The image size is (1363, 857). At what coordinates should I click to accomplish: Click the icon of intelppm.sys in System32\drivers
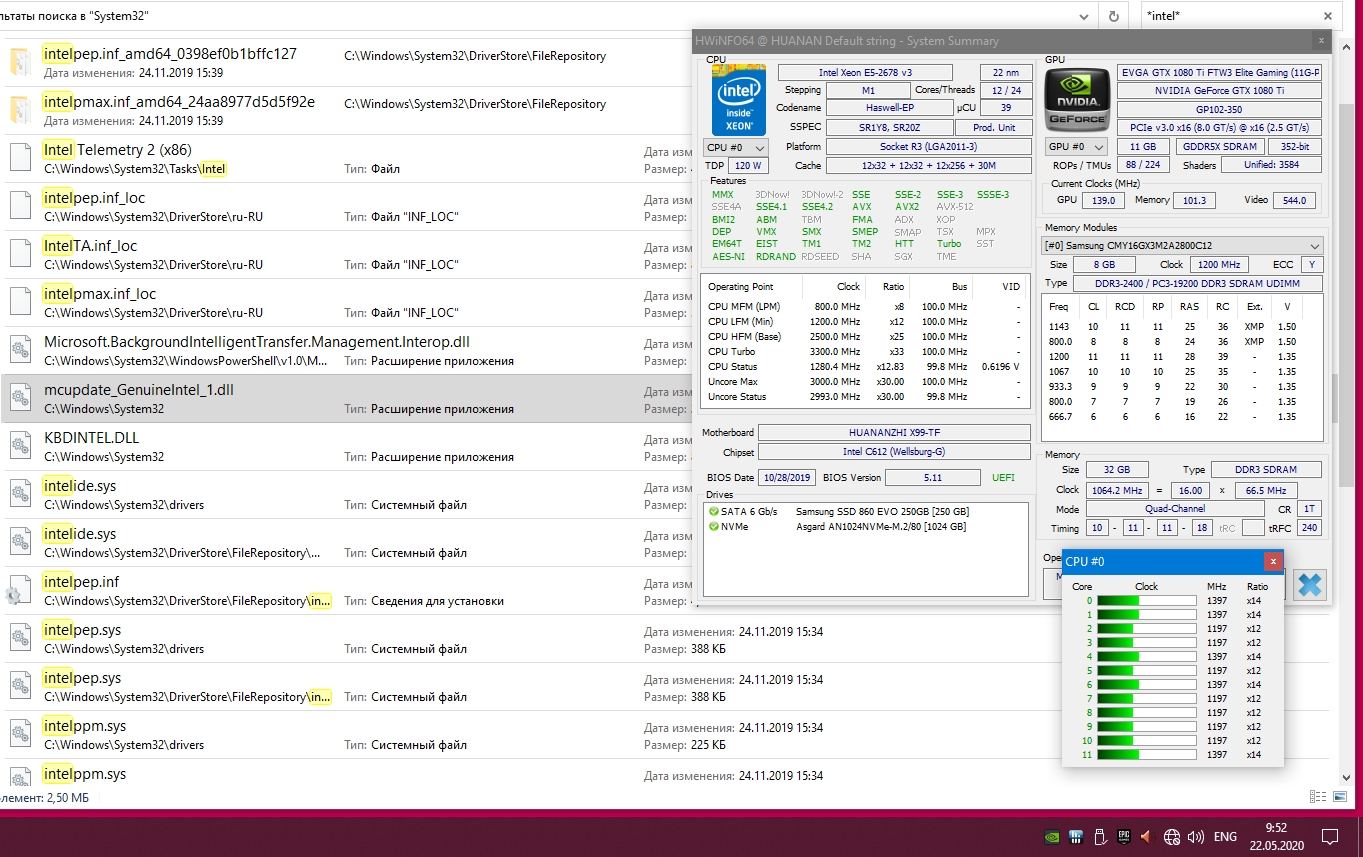(x=20, y=734)
